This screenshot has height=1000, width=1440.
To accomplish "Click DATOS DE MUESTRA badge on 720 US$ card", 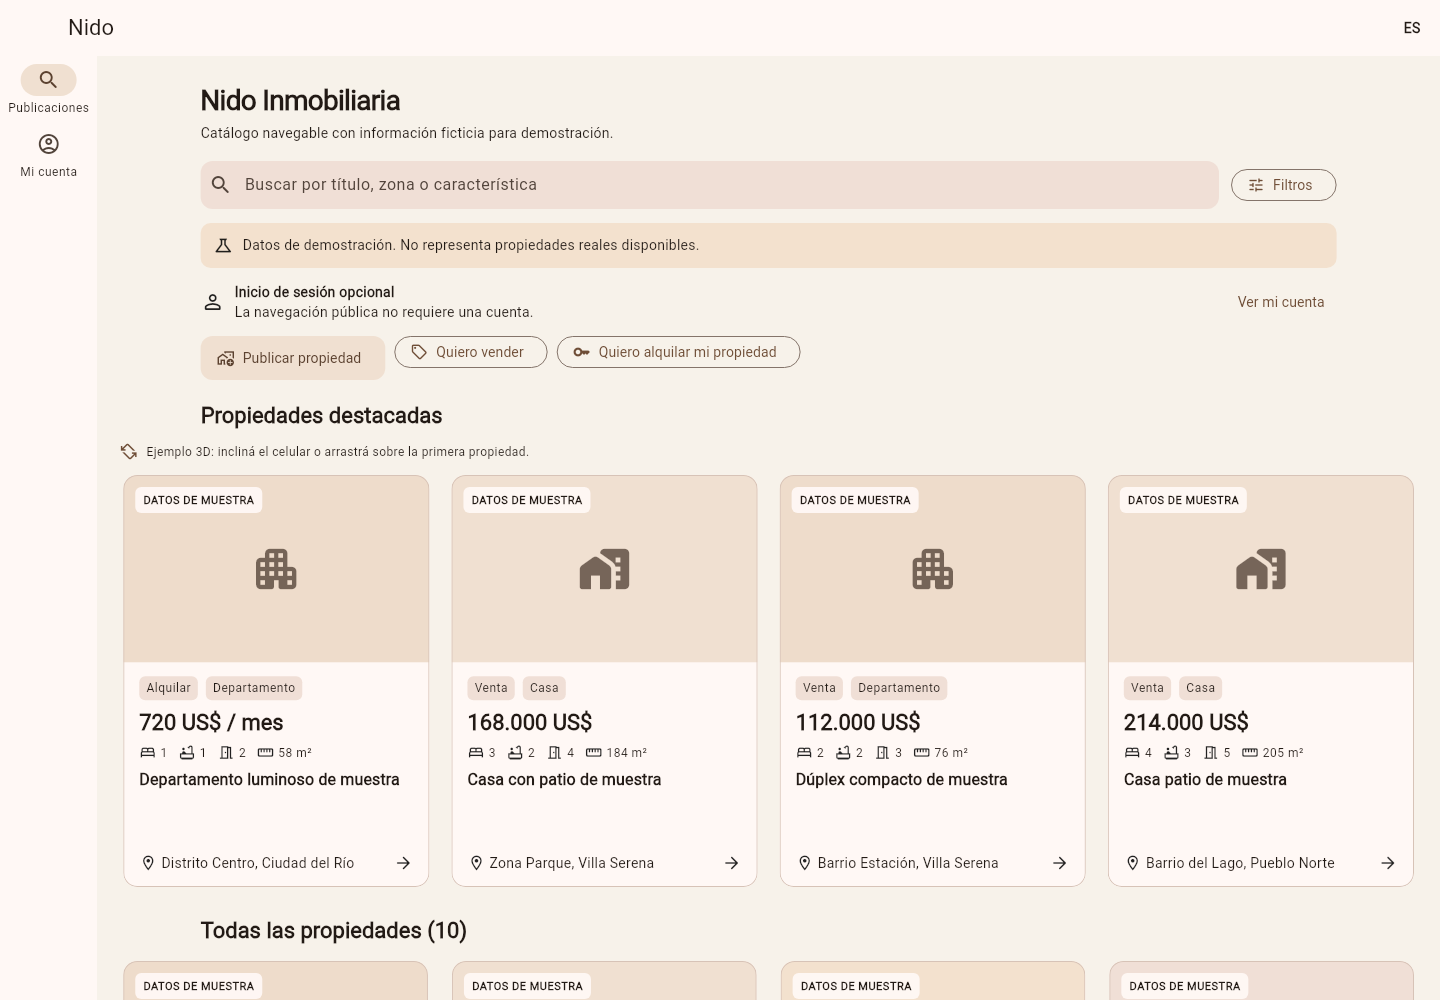I will coord(199,500).
